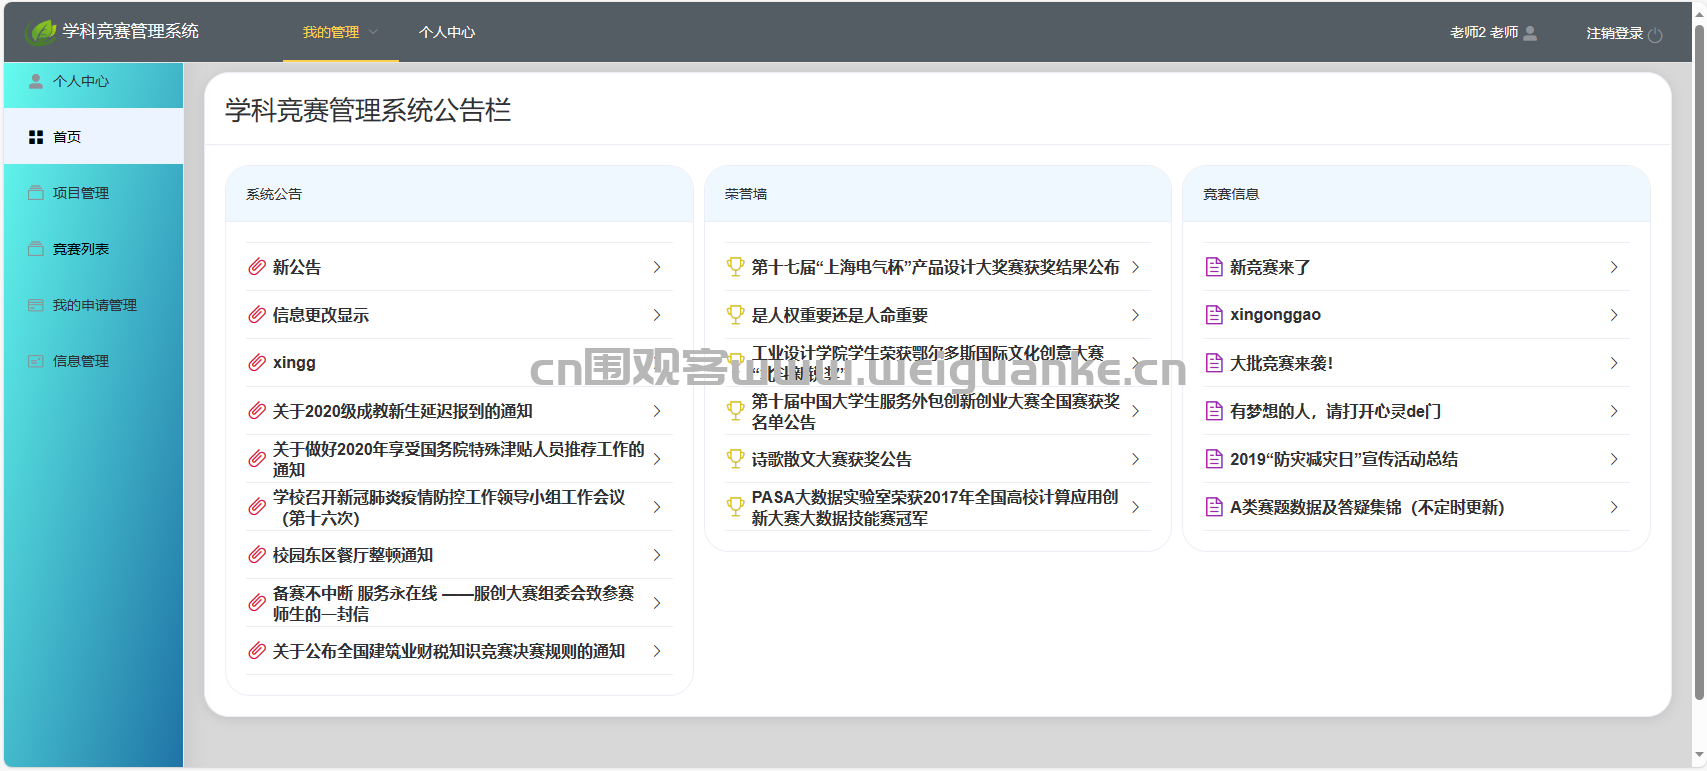1707x771 pixels.
Task: Click the icon beside 项目管理
Action: pos(36,193)
